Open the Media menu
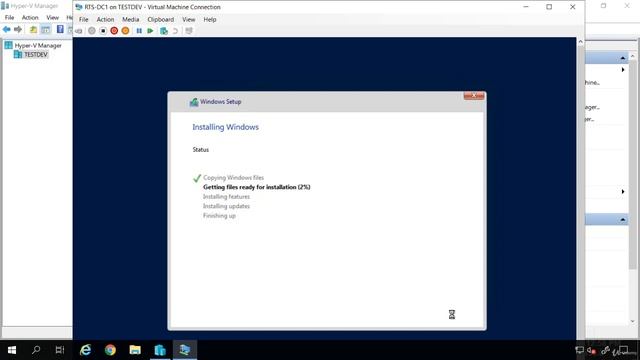Viewport: 640px width, 360px height. (x=131, y=20)
